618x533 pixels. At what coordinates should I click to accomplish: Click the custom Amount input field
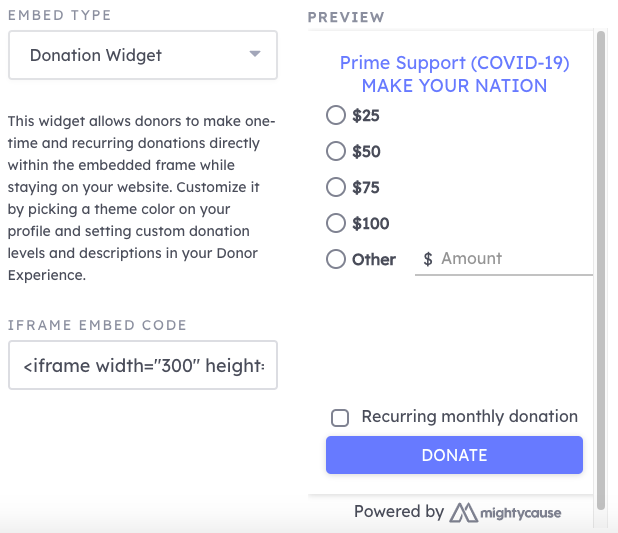[x=504, y=259]
